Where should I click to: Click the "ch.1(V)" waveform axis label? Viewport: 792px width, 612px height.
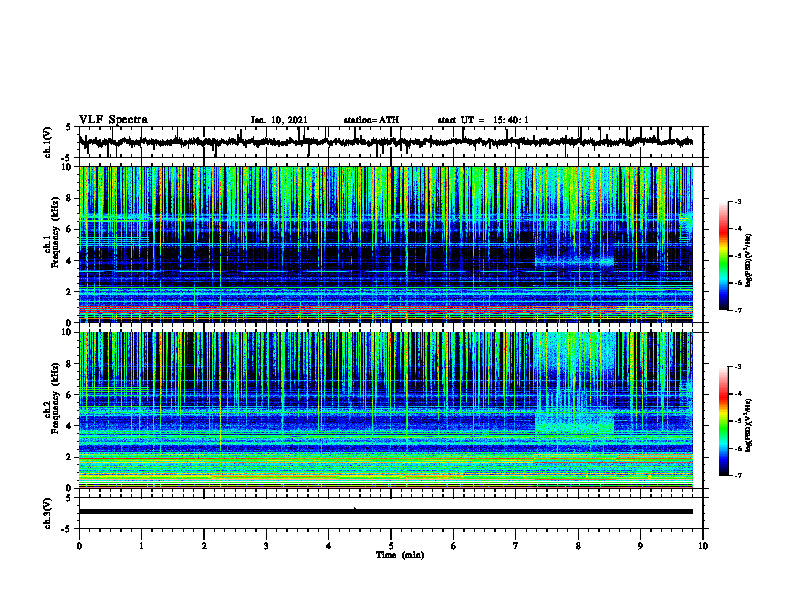pyautogui.click(x=48, y=142)
